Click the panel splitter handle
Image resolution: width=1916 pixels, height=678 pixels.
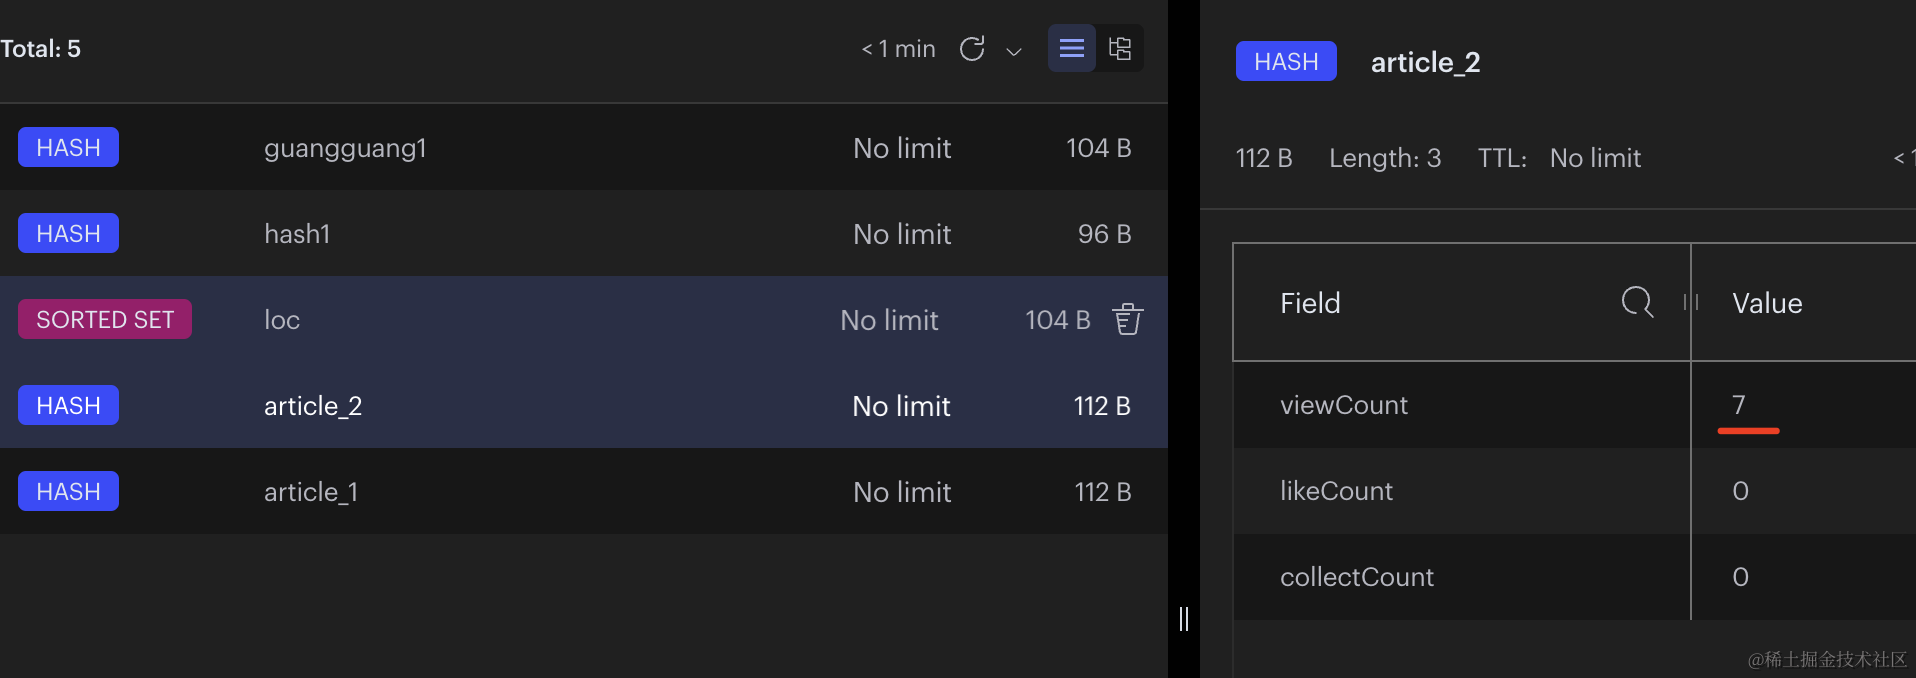1184,619
